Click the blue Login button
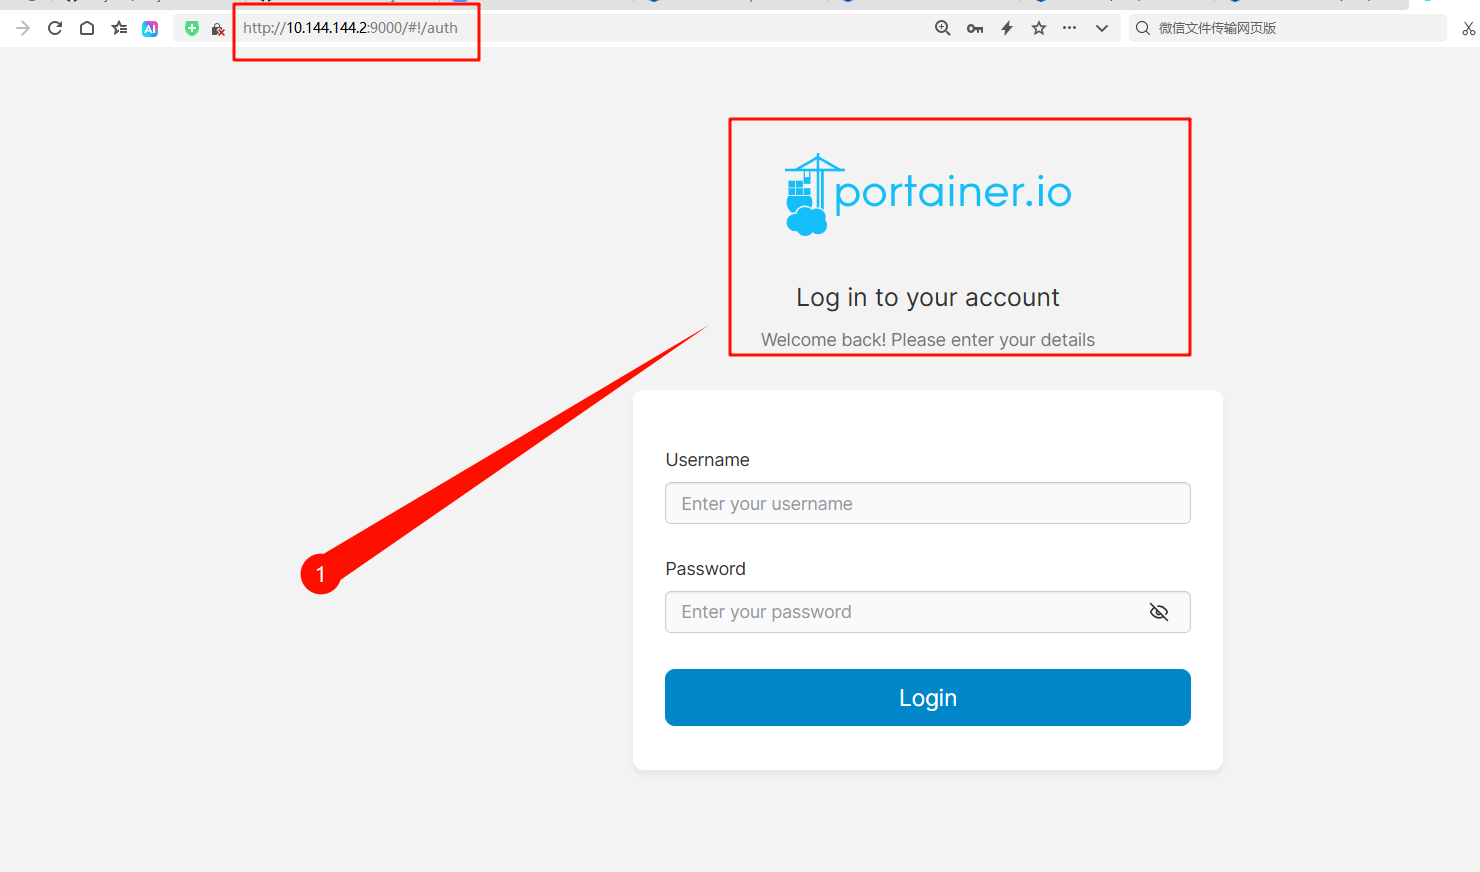This screenshot has height=872, width=1480. [x=928, y=697]
